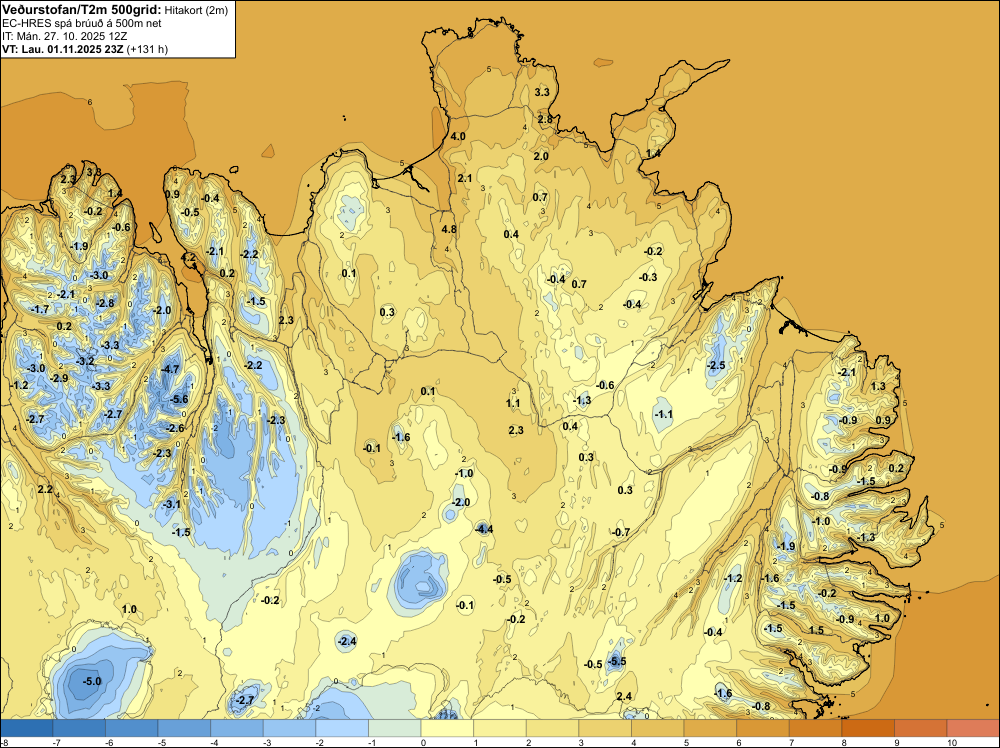Click the temperature value -5.5
This screenshot has width=1000, height=748.
[617, 661]
